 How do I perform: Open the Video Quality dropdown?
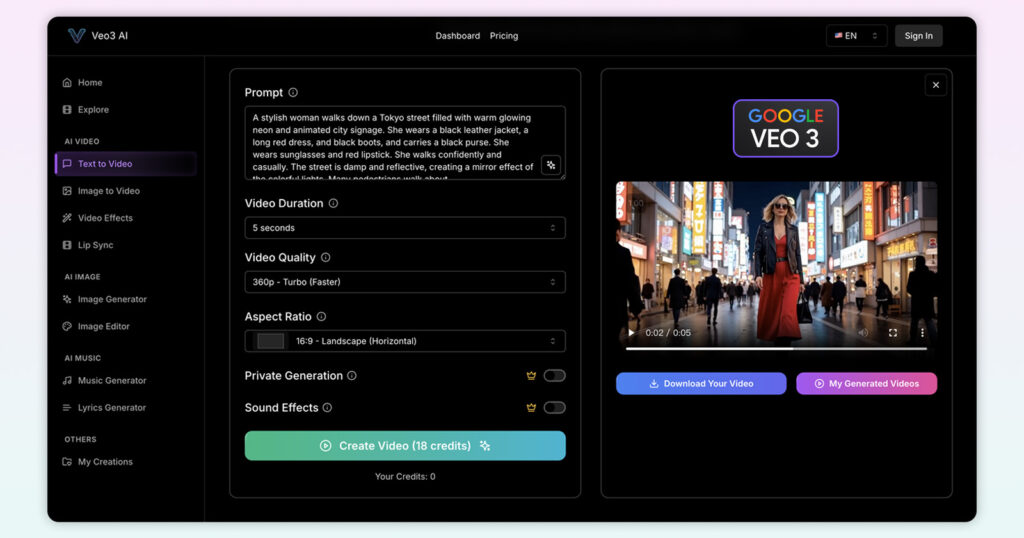pyautogui.click(x=405, y=282)
